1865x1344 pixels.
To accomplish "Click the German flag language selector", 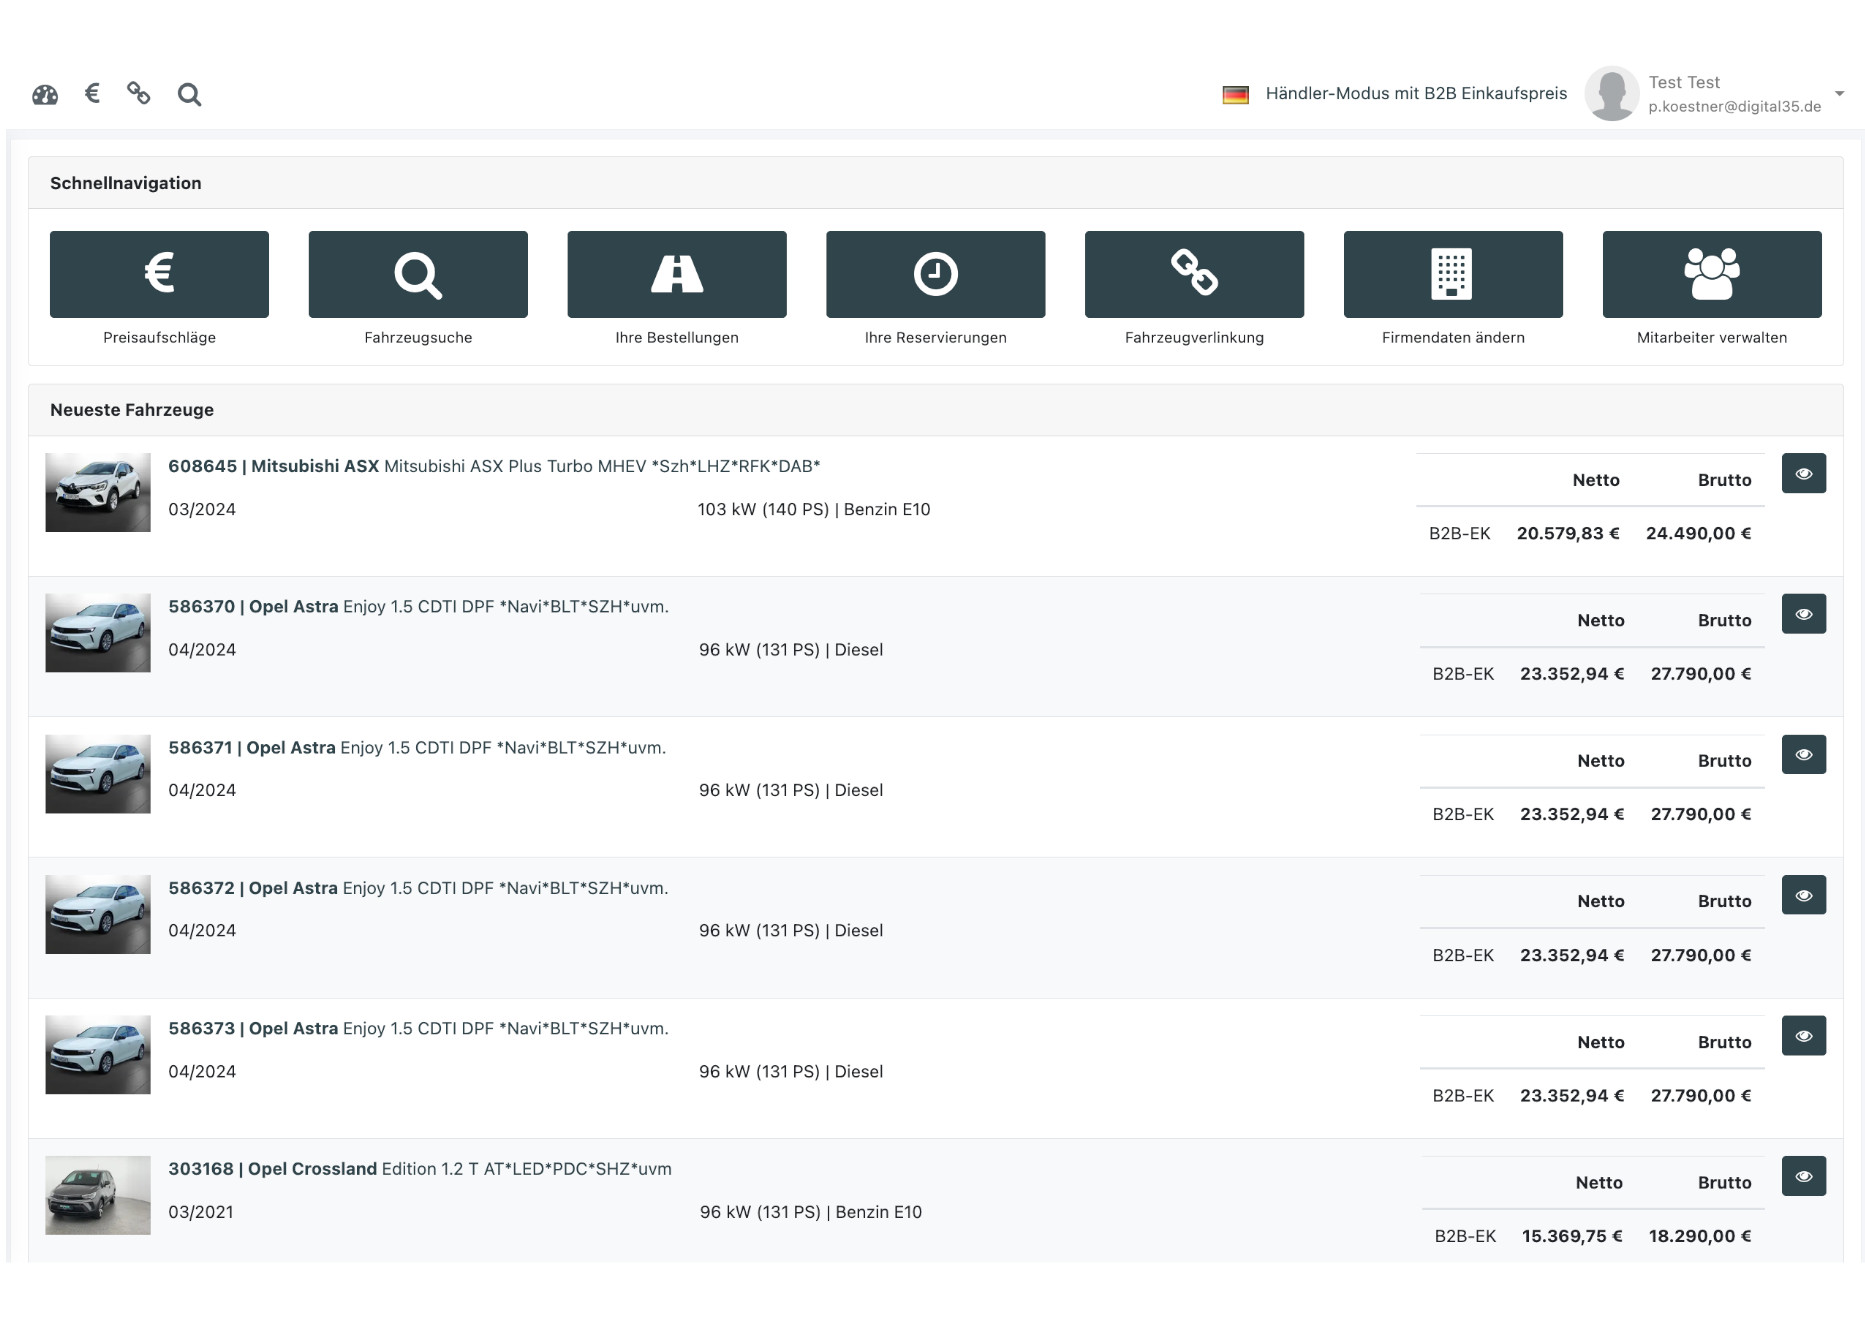I will coord(1235,95).
